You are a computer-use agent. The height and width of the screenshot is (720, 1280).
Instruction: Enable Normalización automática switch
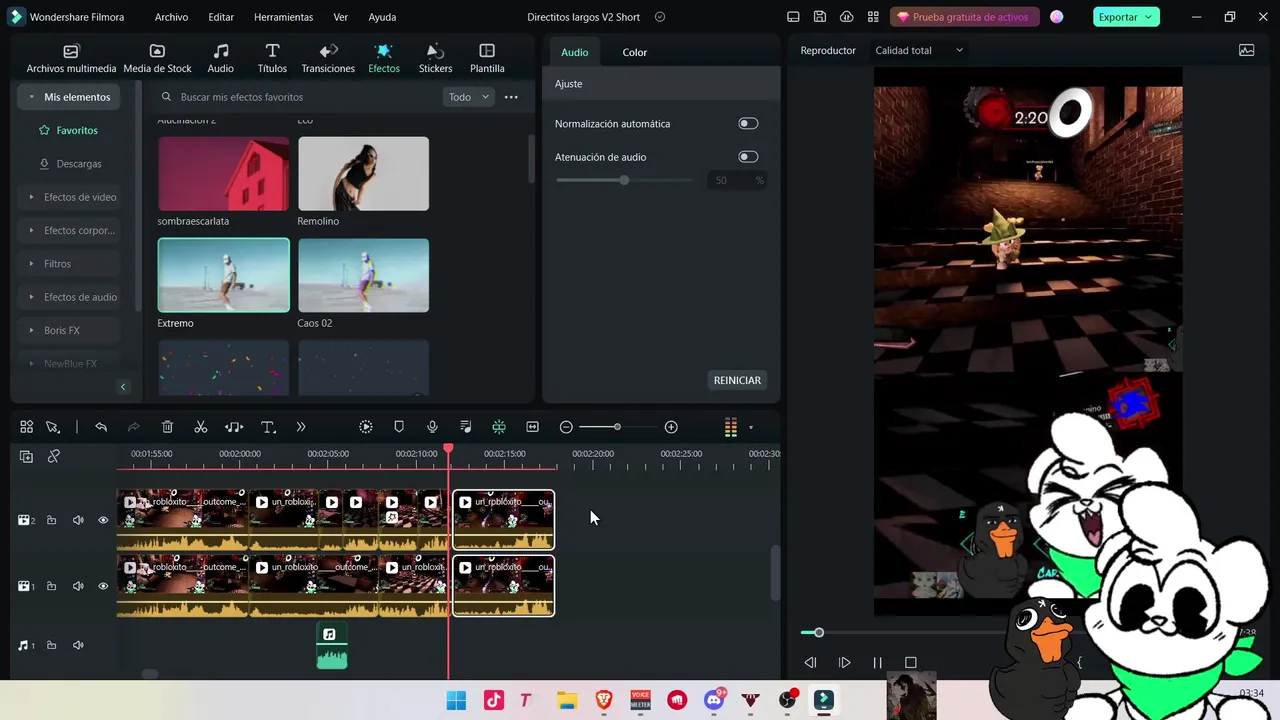[748, 123]
